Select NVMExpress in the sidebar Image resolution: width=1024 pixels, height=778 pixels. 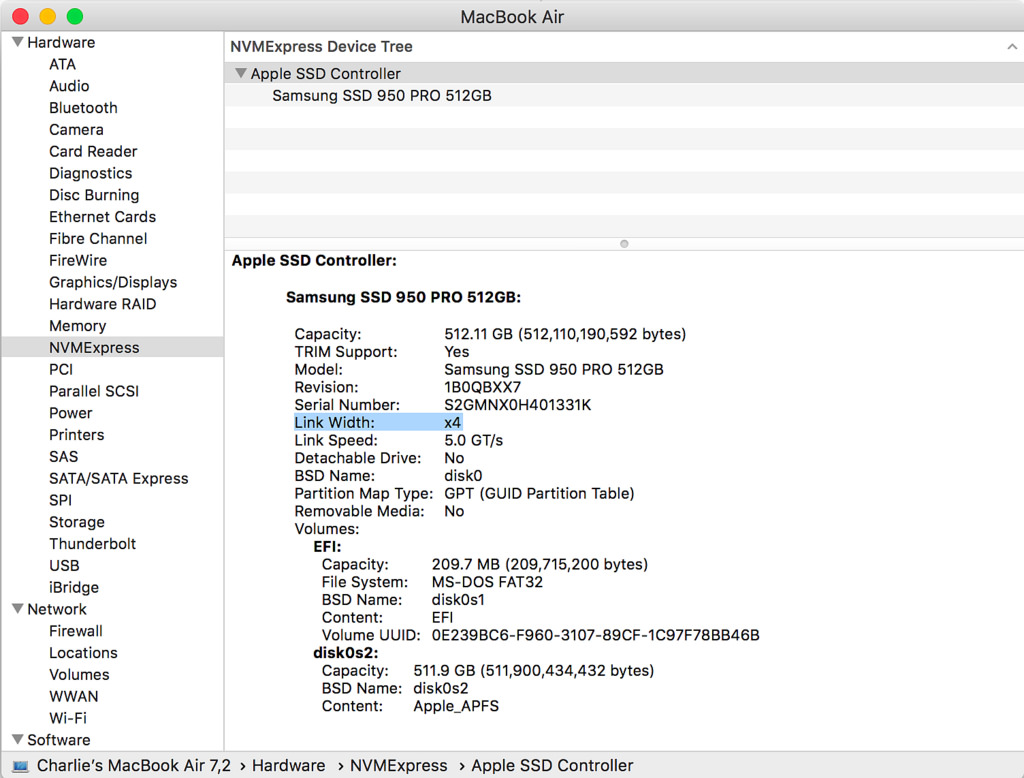coord(113,347)
